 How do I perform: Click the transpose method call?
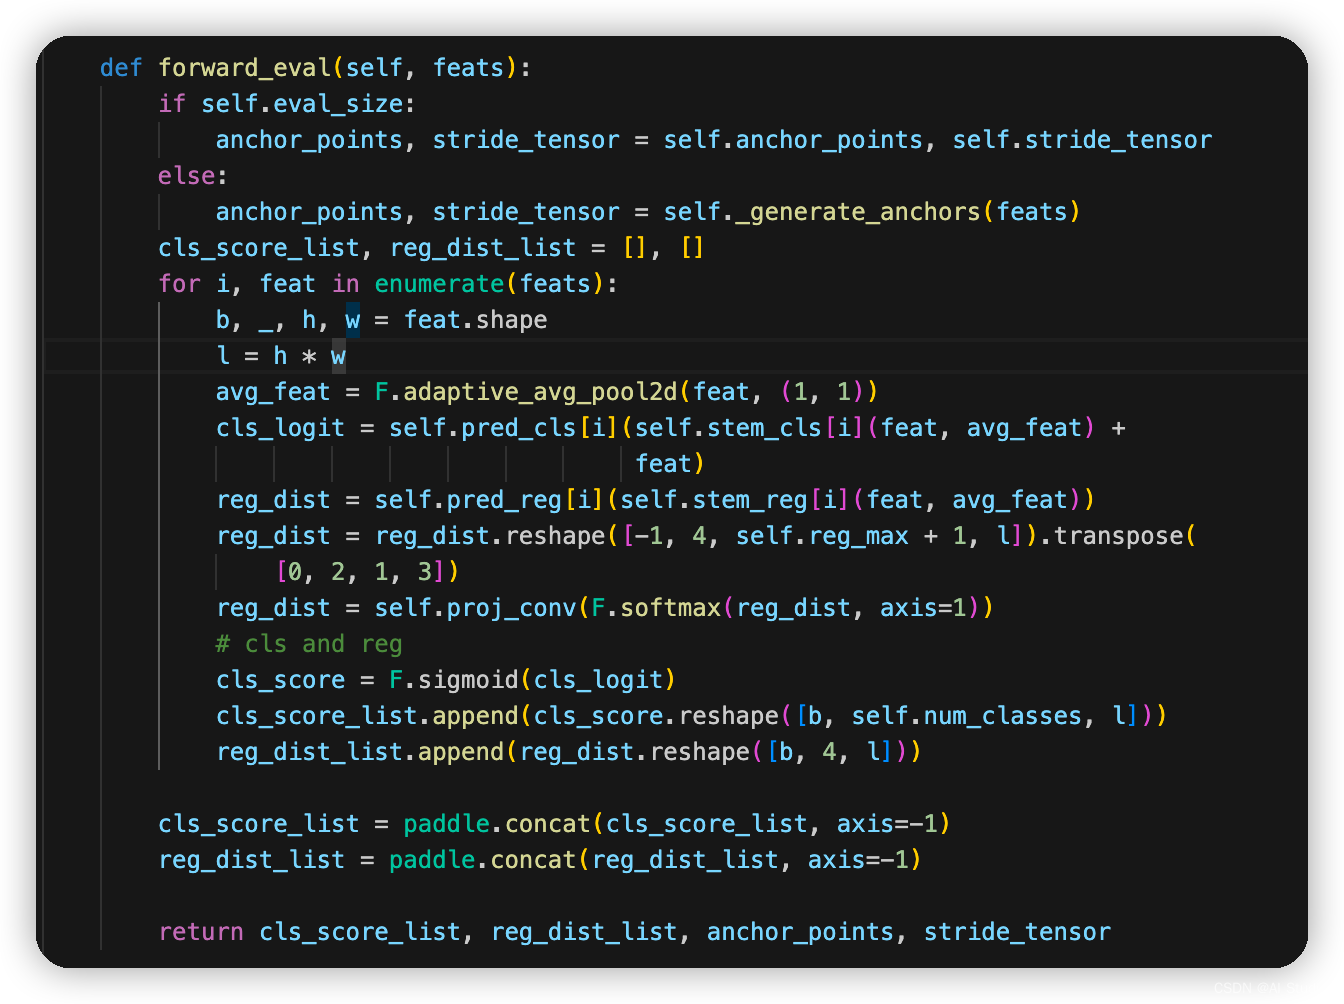tap(1119, 536)
